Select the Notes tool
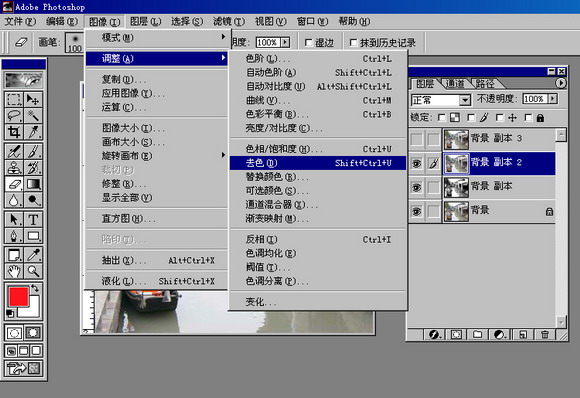 pos(14,255)
